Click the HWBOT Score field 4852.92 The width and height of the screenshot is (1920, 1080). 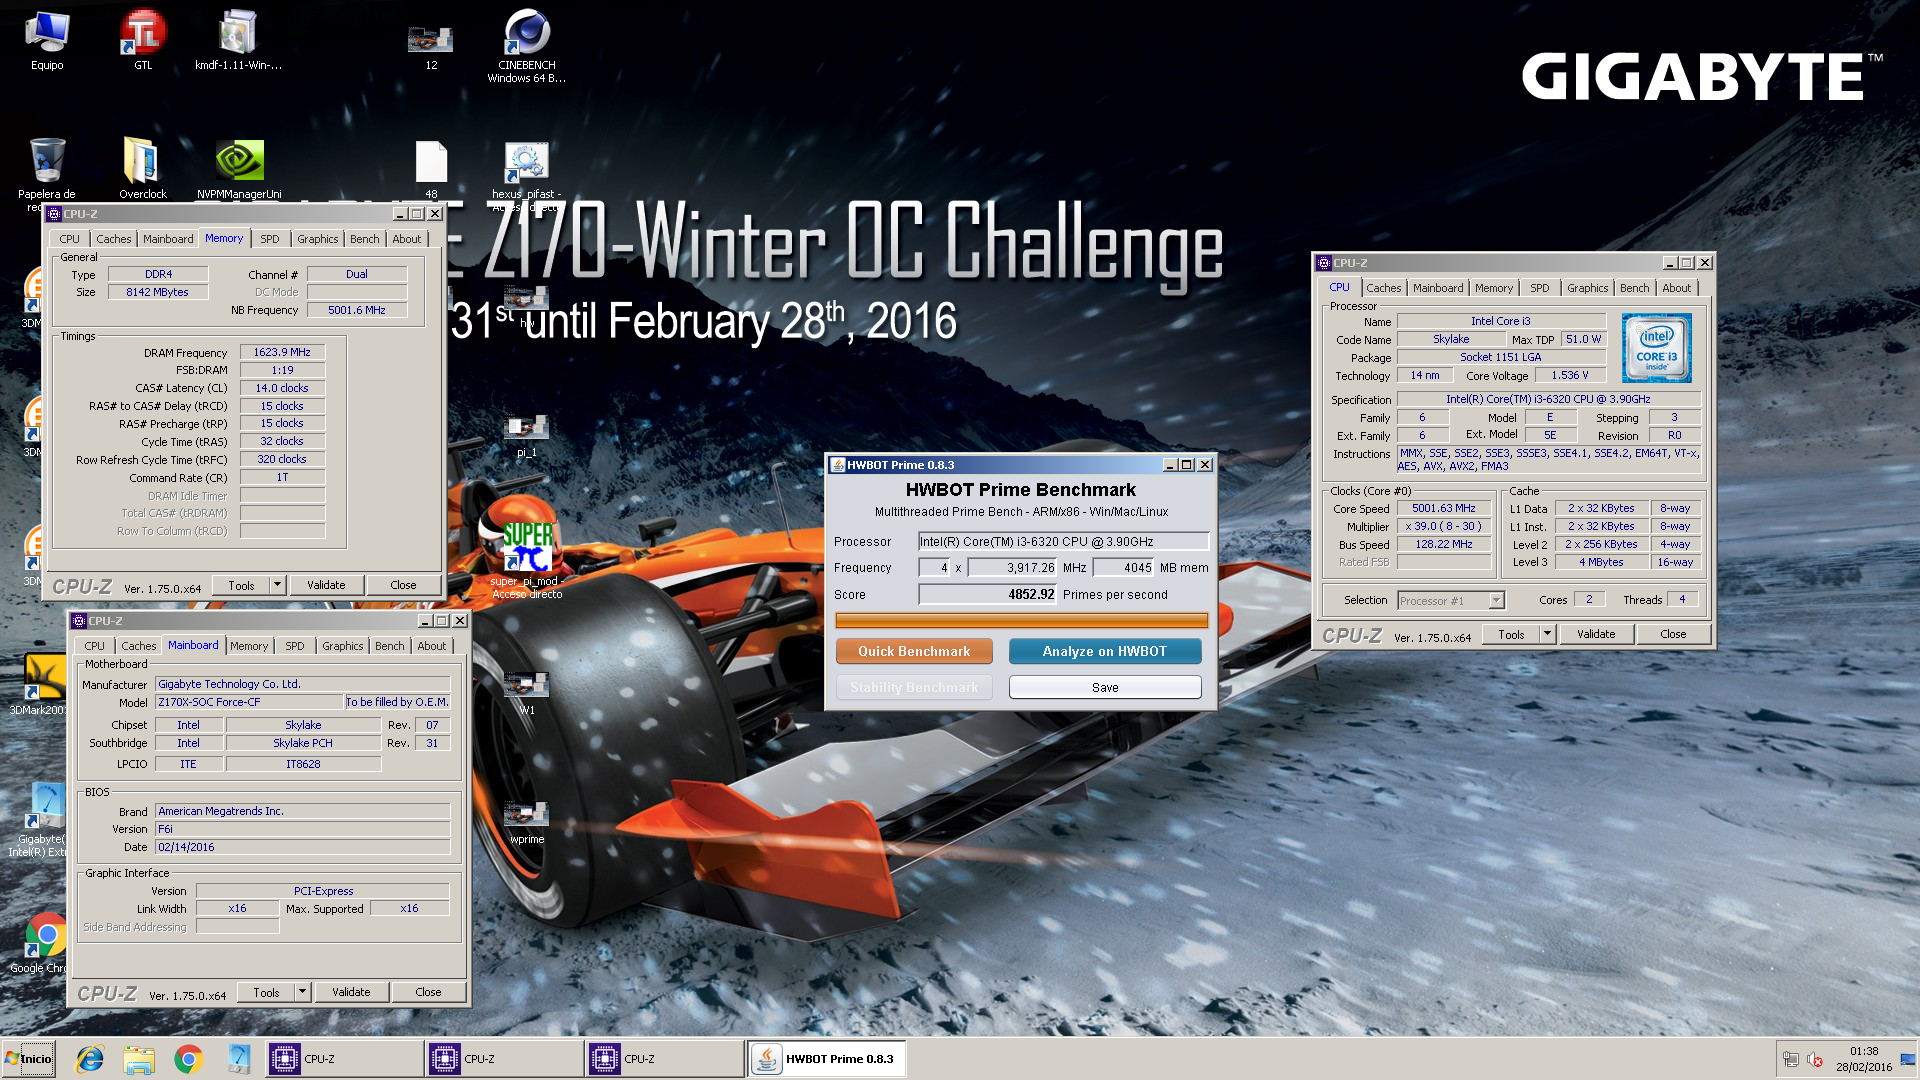point(987,594)
